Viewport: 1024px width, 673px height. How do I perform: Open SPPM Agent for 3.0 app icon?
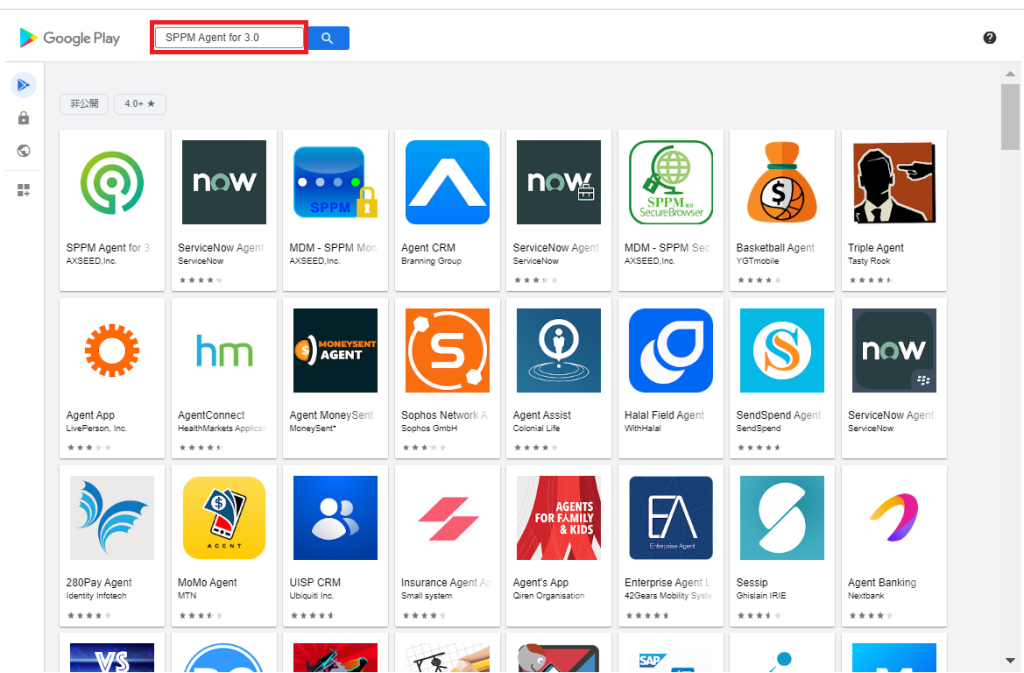tap(112, 182)
